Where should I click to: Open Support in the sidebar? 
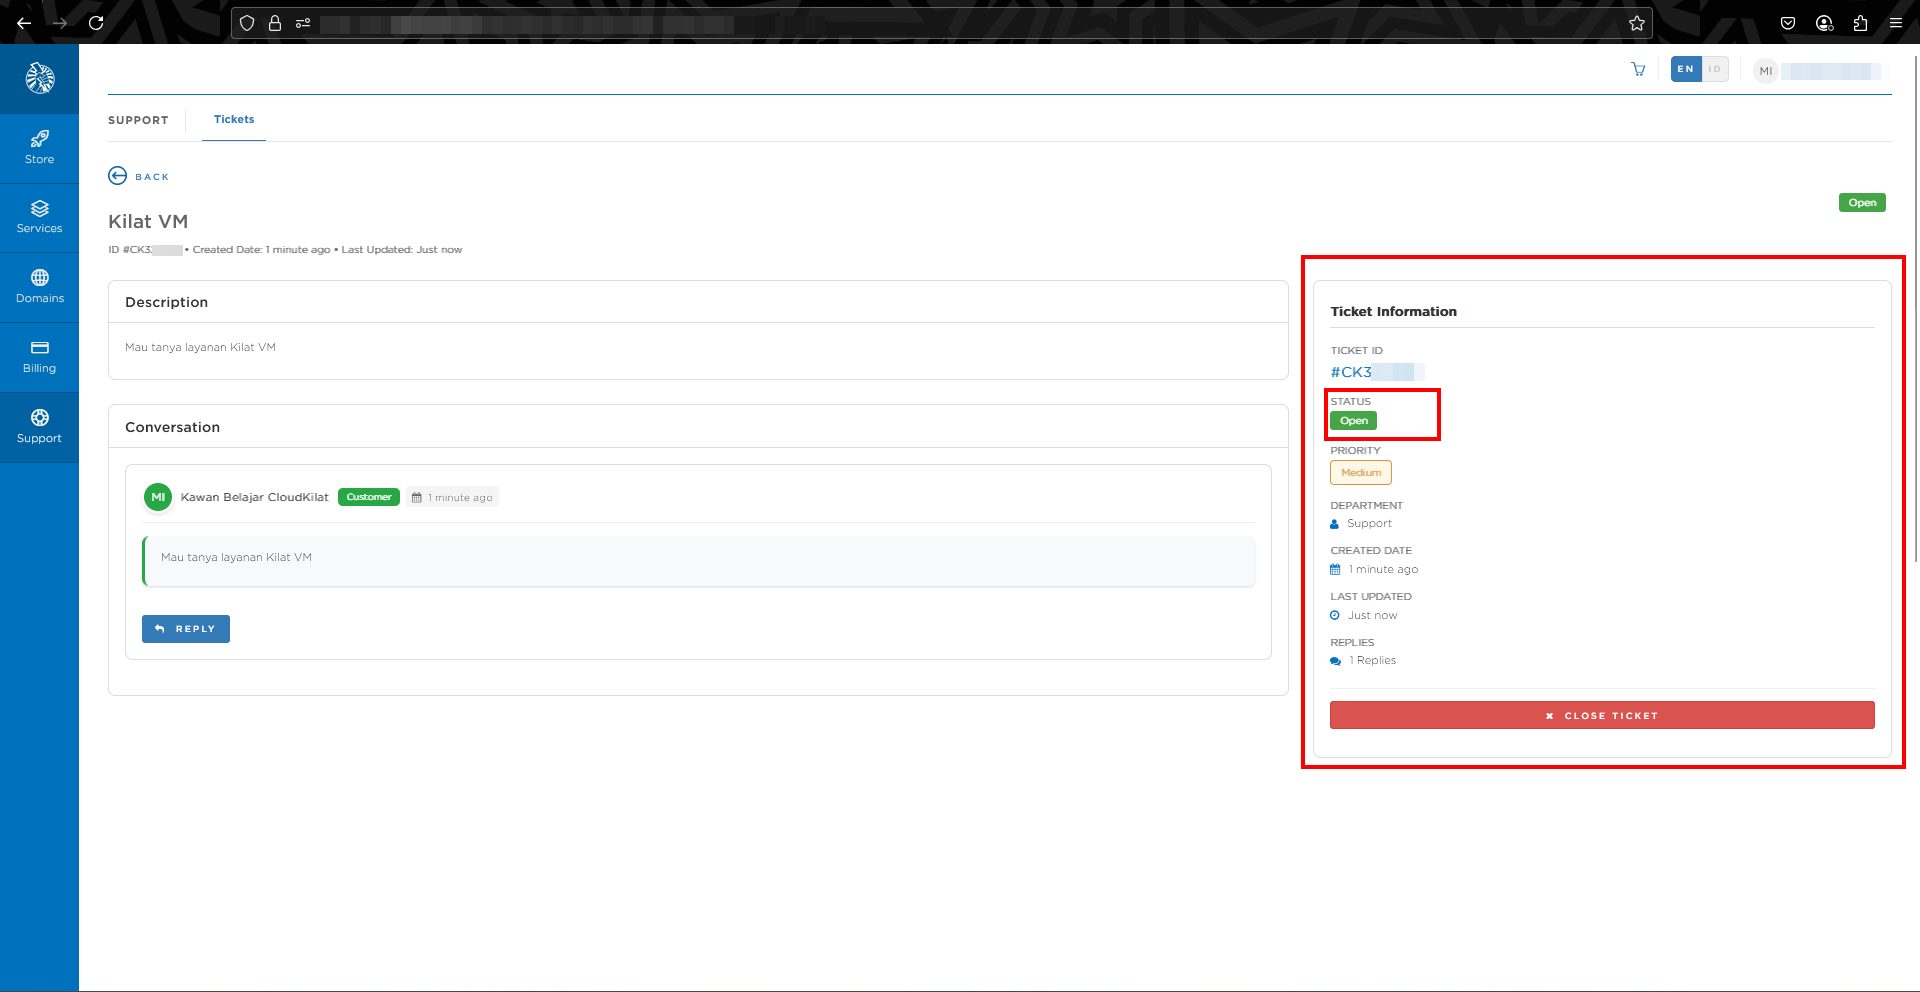pyautogui.click(x=39, y=427)
